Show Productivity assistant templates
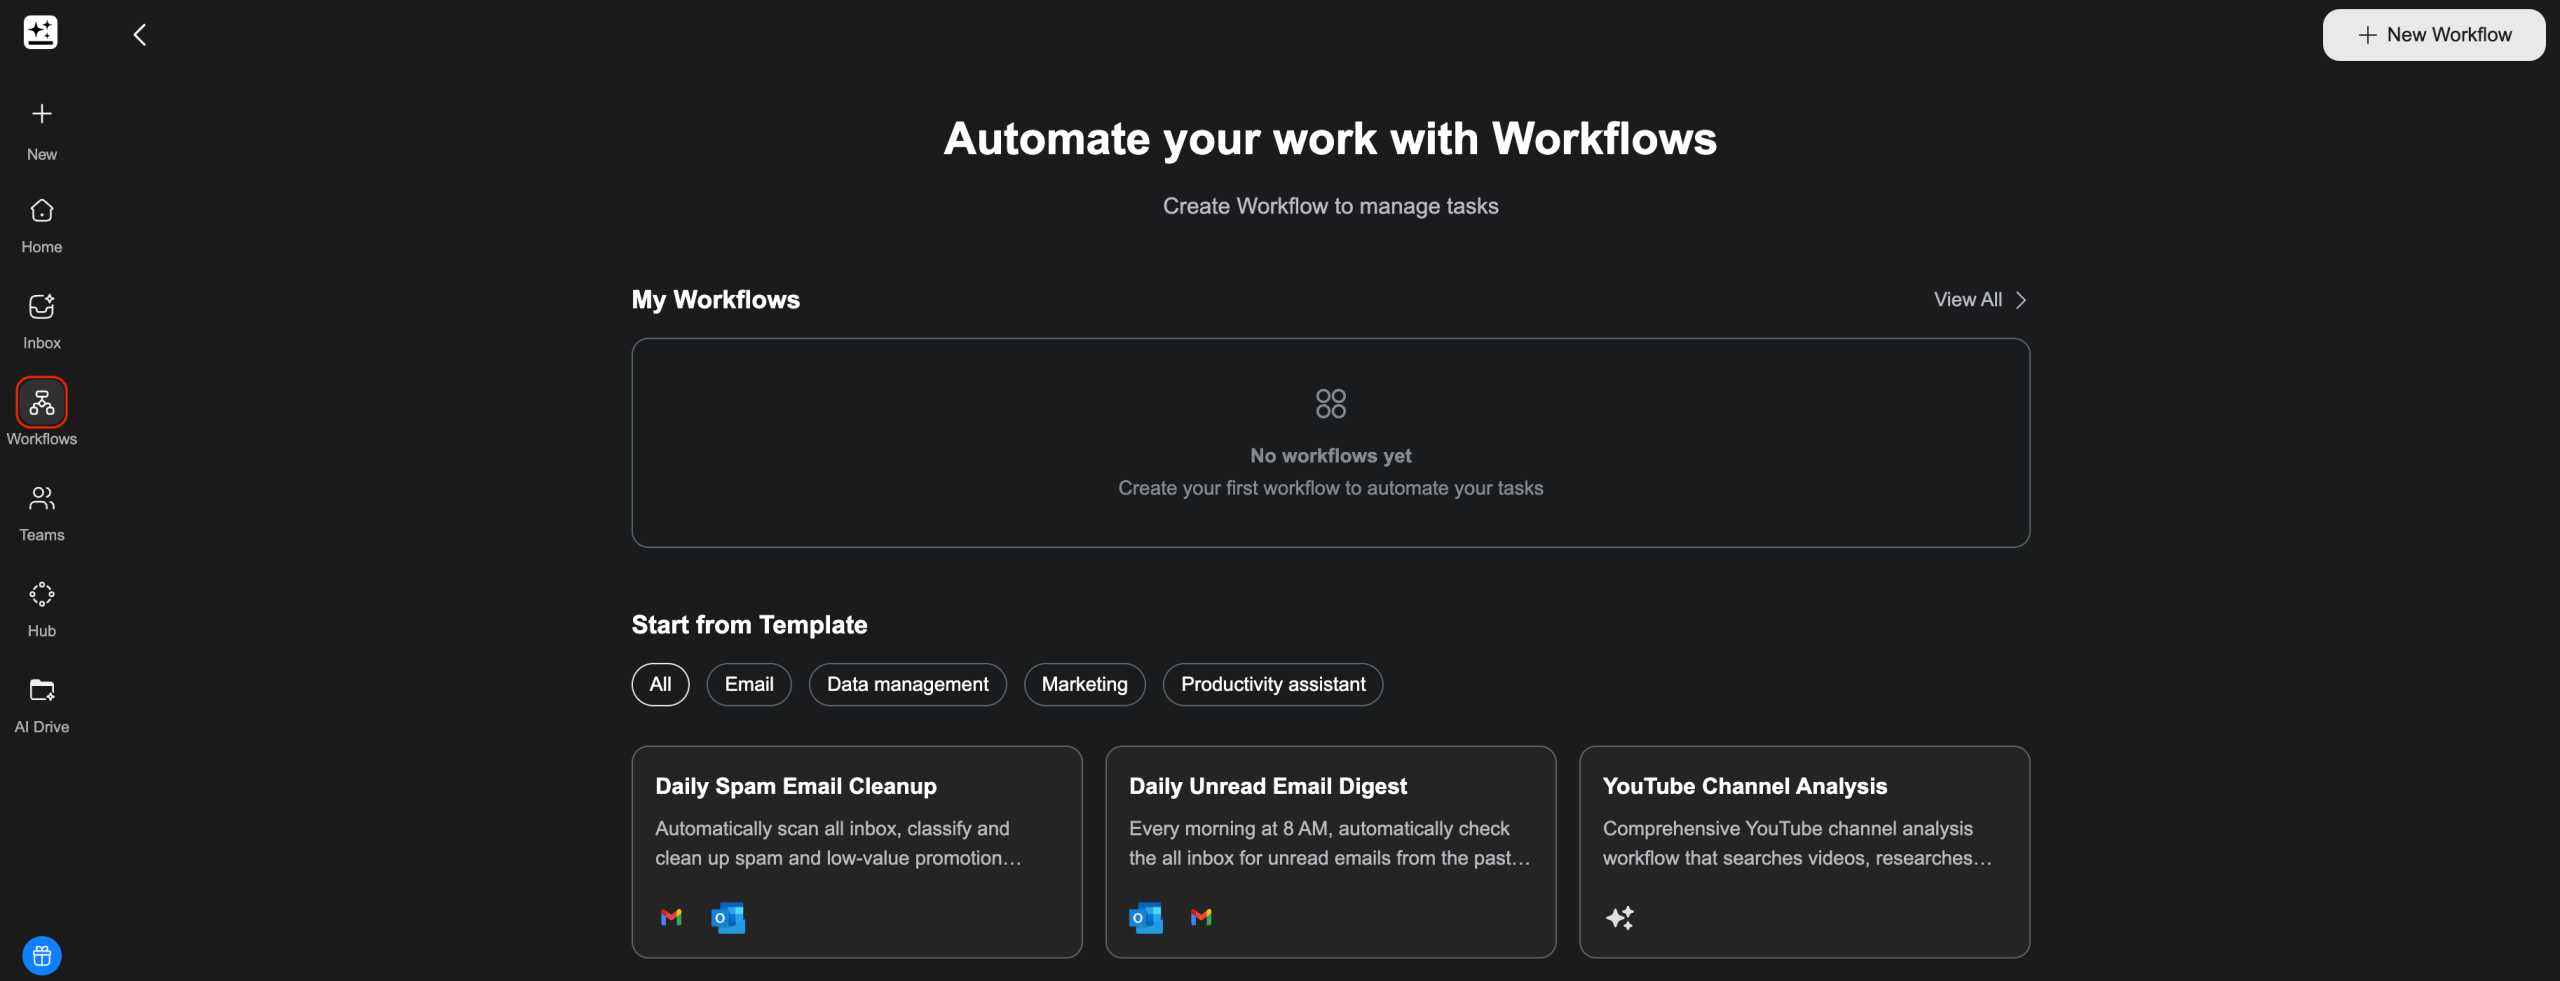Screen dimensions: 2560x981 click(x=1272, y=685)
